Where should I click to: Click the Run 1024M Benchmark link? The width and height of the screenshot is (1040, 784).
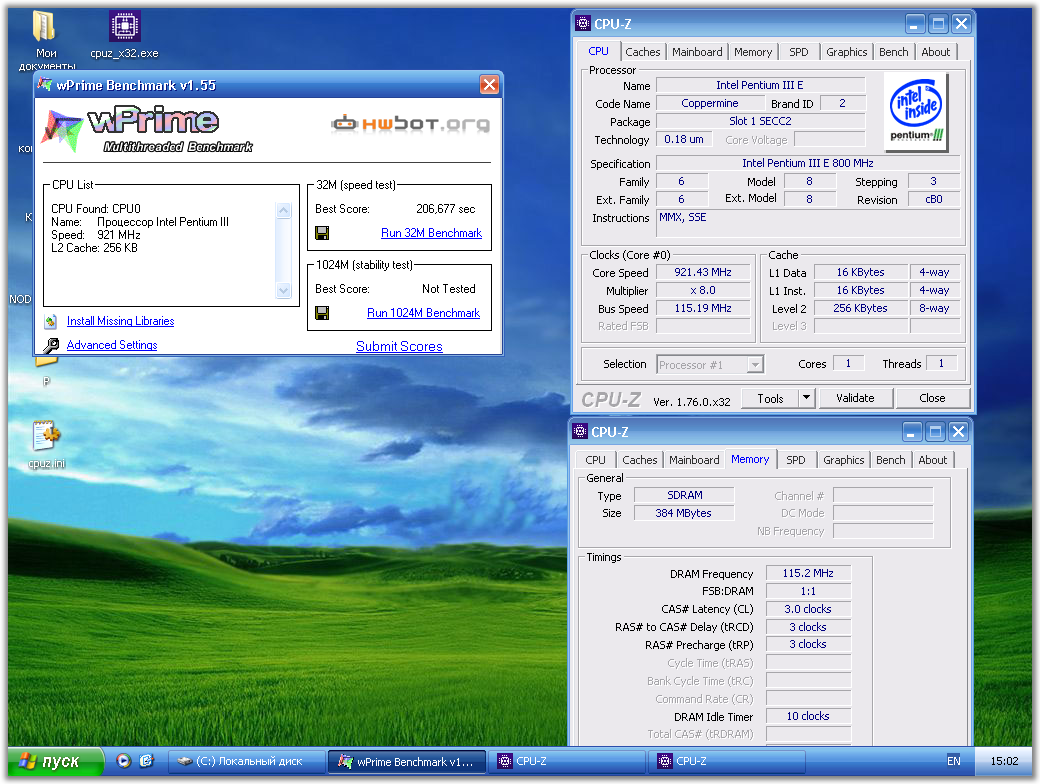tap(423, 313)
